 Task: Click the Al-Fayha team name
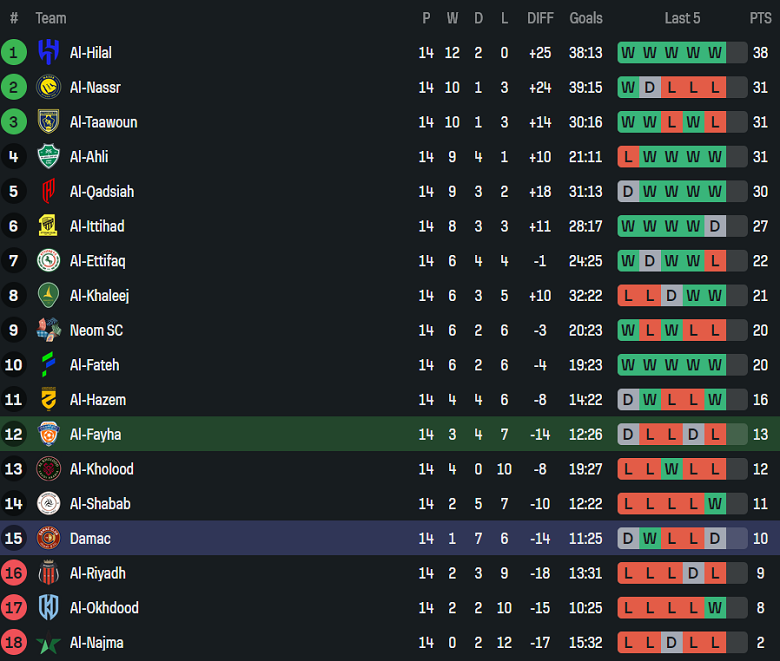click(x=95, y=434)
